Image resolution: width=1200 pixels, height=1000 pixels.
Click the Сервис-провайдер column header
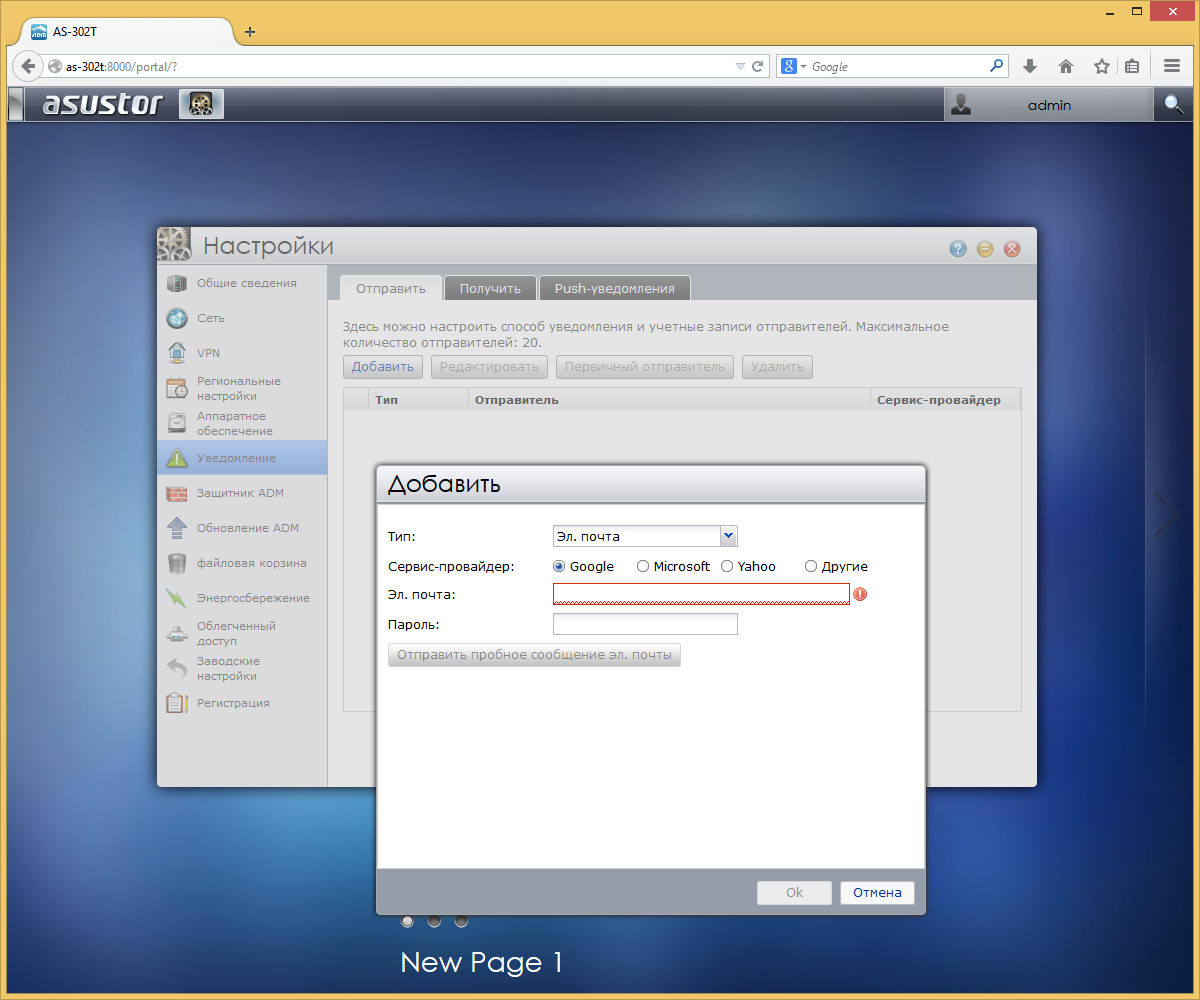pos(946,399)
